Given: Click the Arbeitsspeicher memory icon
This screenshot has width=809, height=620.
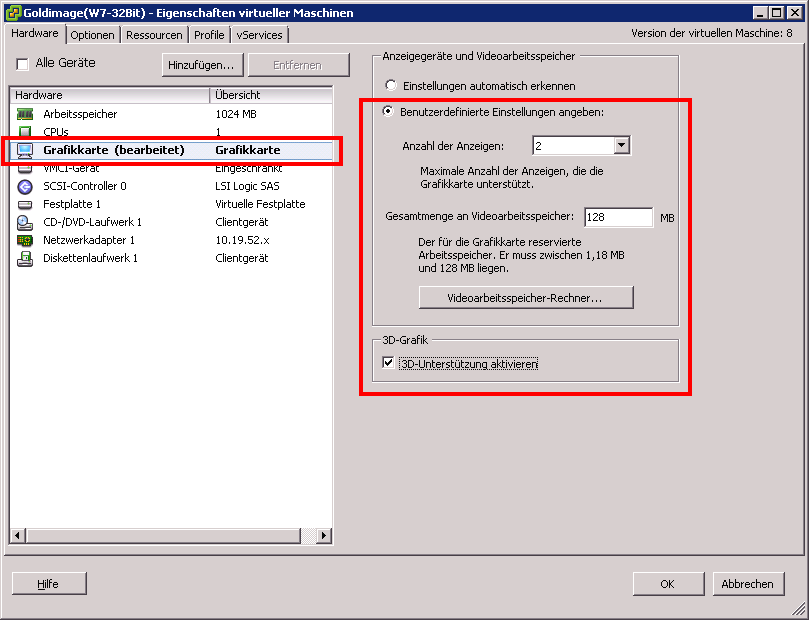Looking at the screenshot, I should (x=25, y=114).
